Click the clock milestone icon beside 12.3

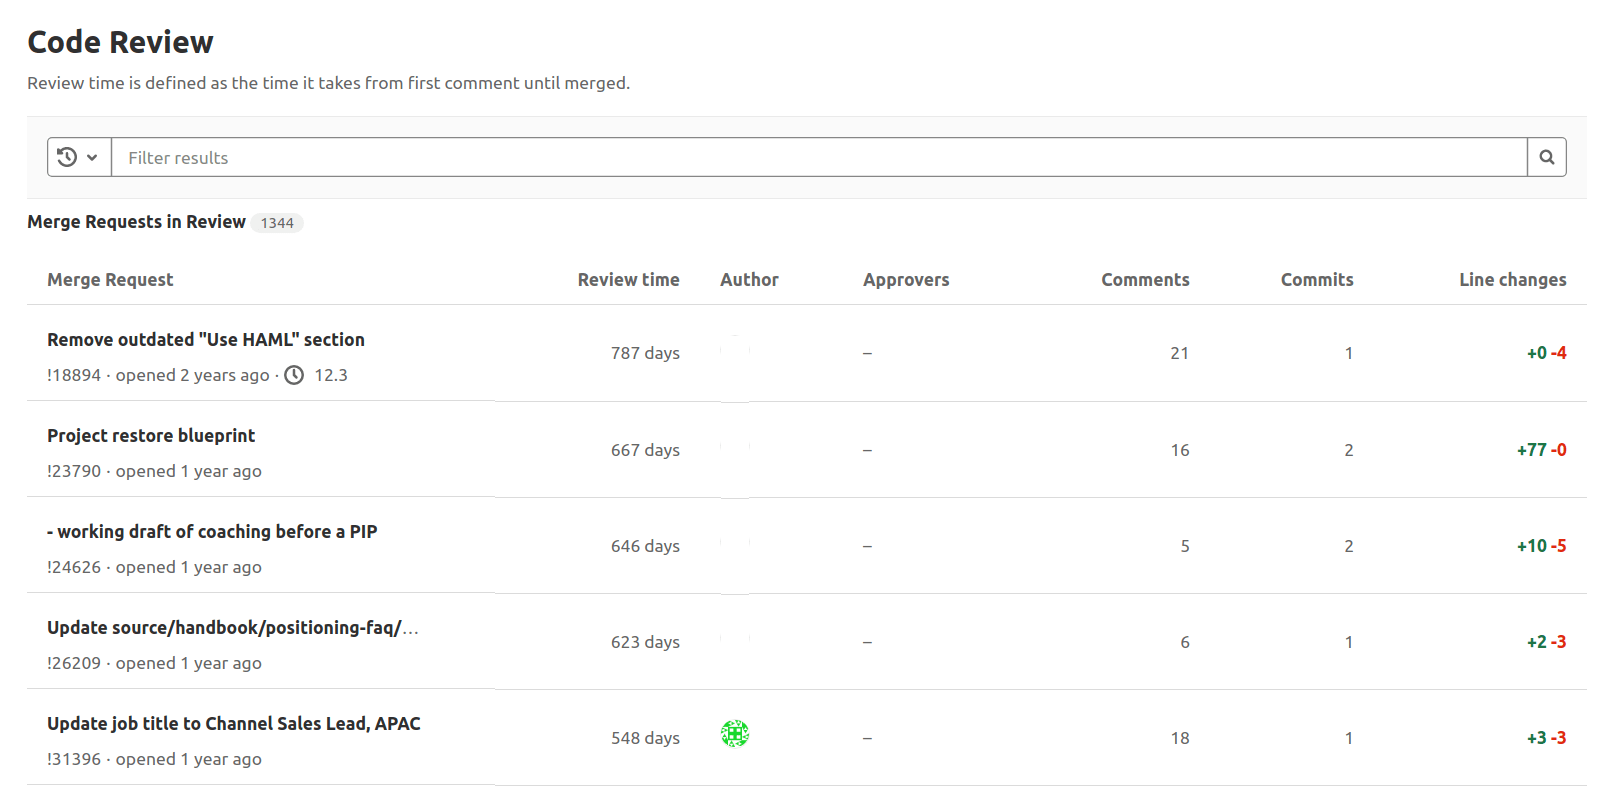point(294,375)
